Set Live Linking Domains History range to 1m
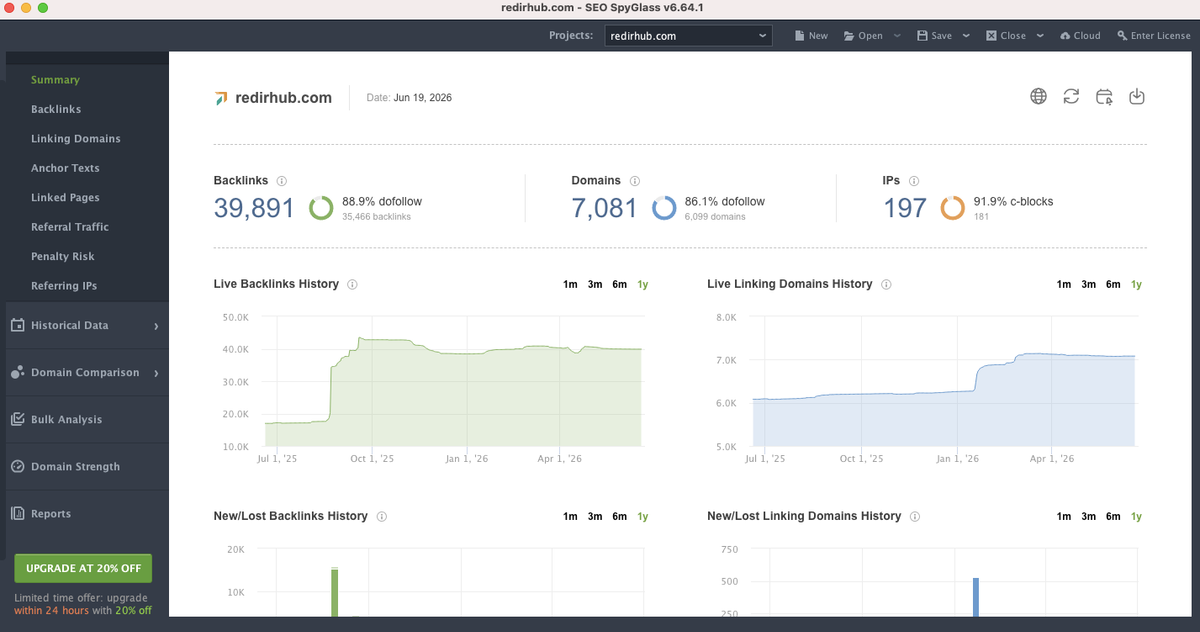Viewport: 1200px width, 632px height. [x=1064, y=284]
